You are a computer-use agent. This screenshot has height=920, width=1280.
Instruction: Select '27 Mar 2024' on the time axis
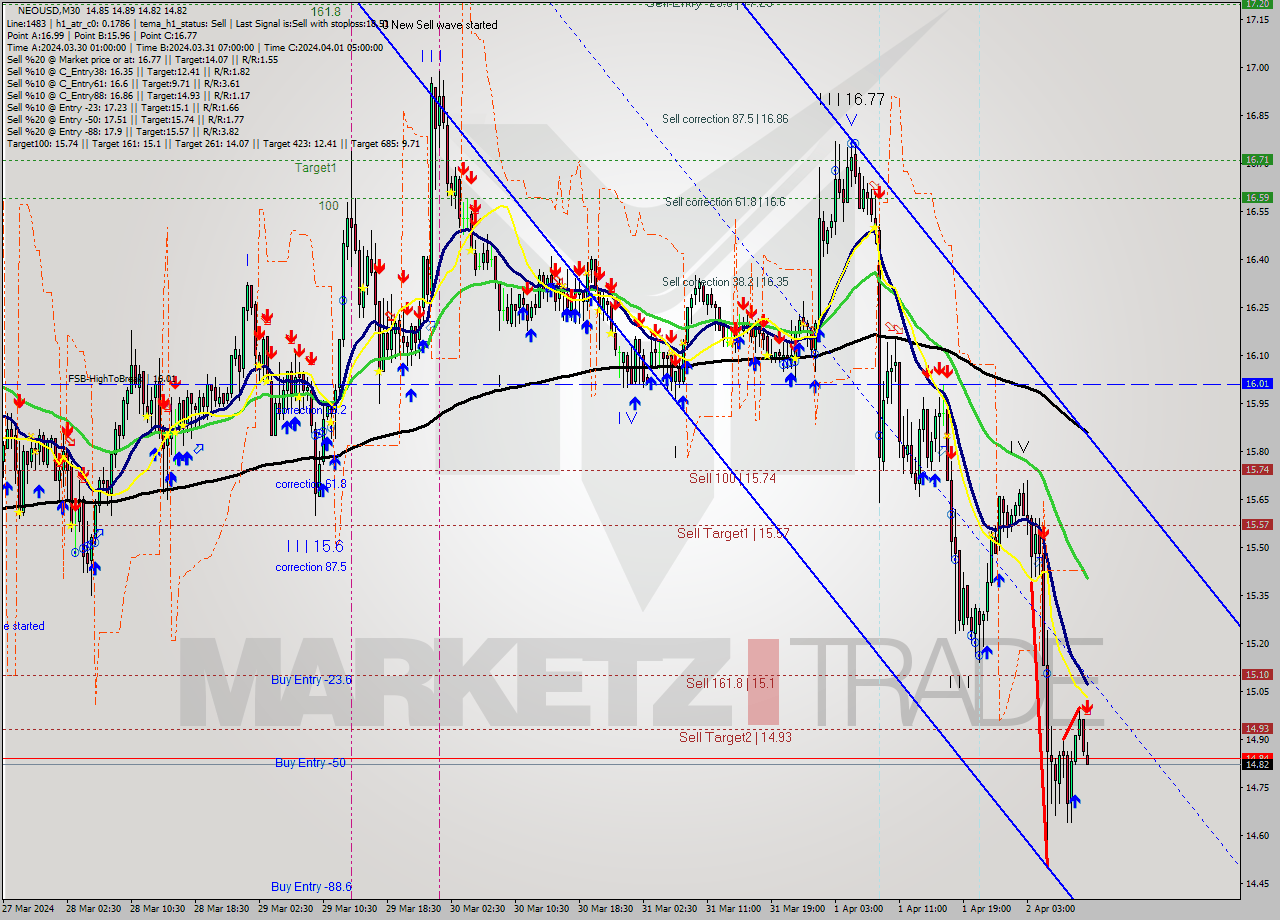click(30, 909)
